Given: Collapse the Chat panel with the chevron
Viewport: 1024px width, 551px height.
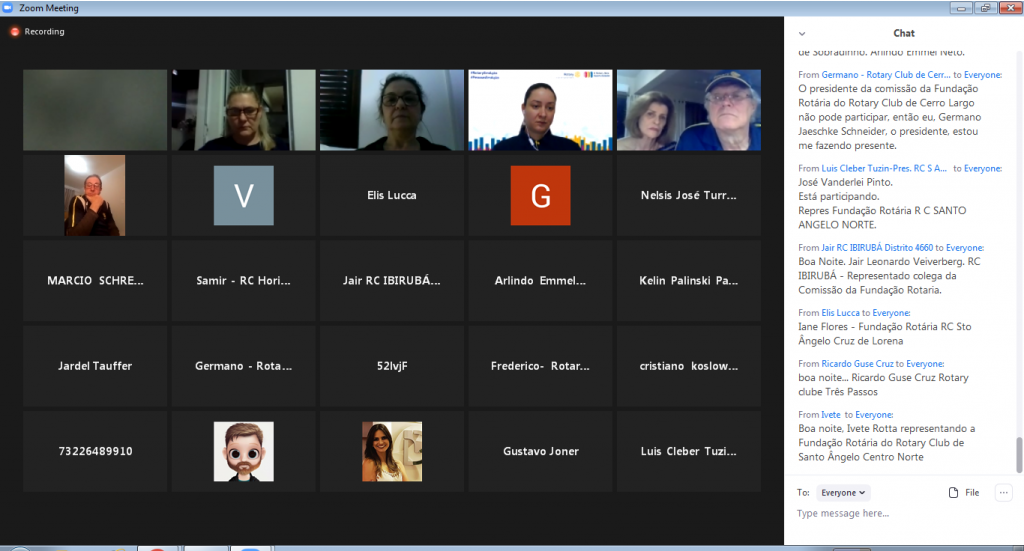Looking at the screenshot, I should tap(802, 34).
